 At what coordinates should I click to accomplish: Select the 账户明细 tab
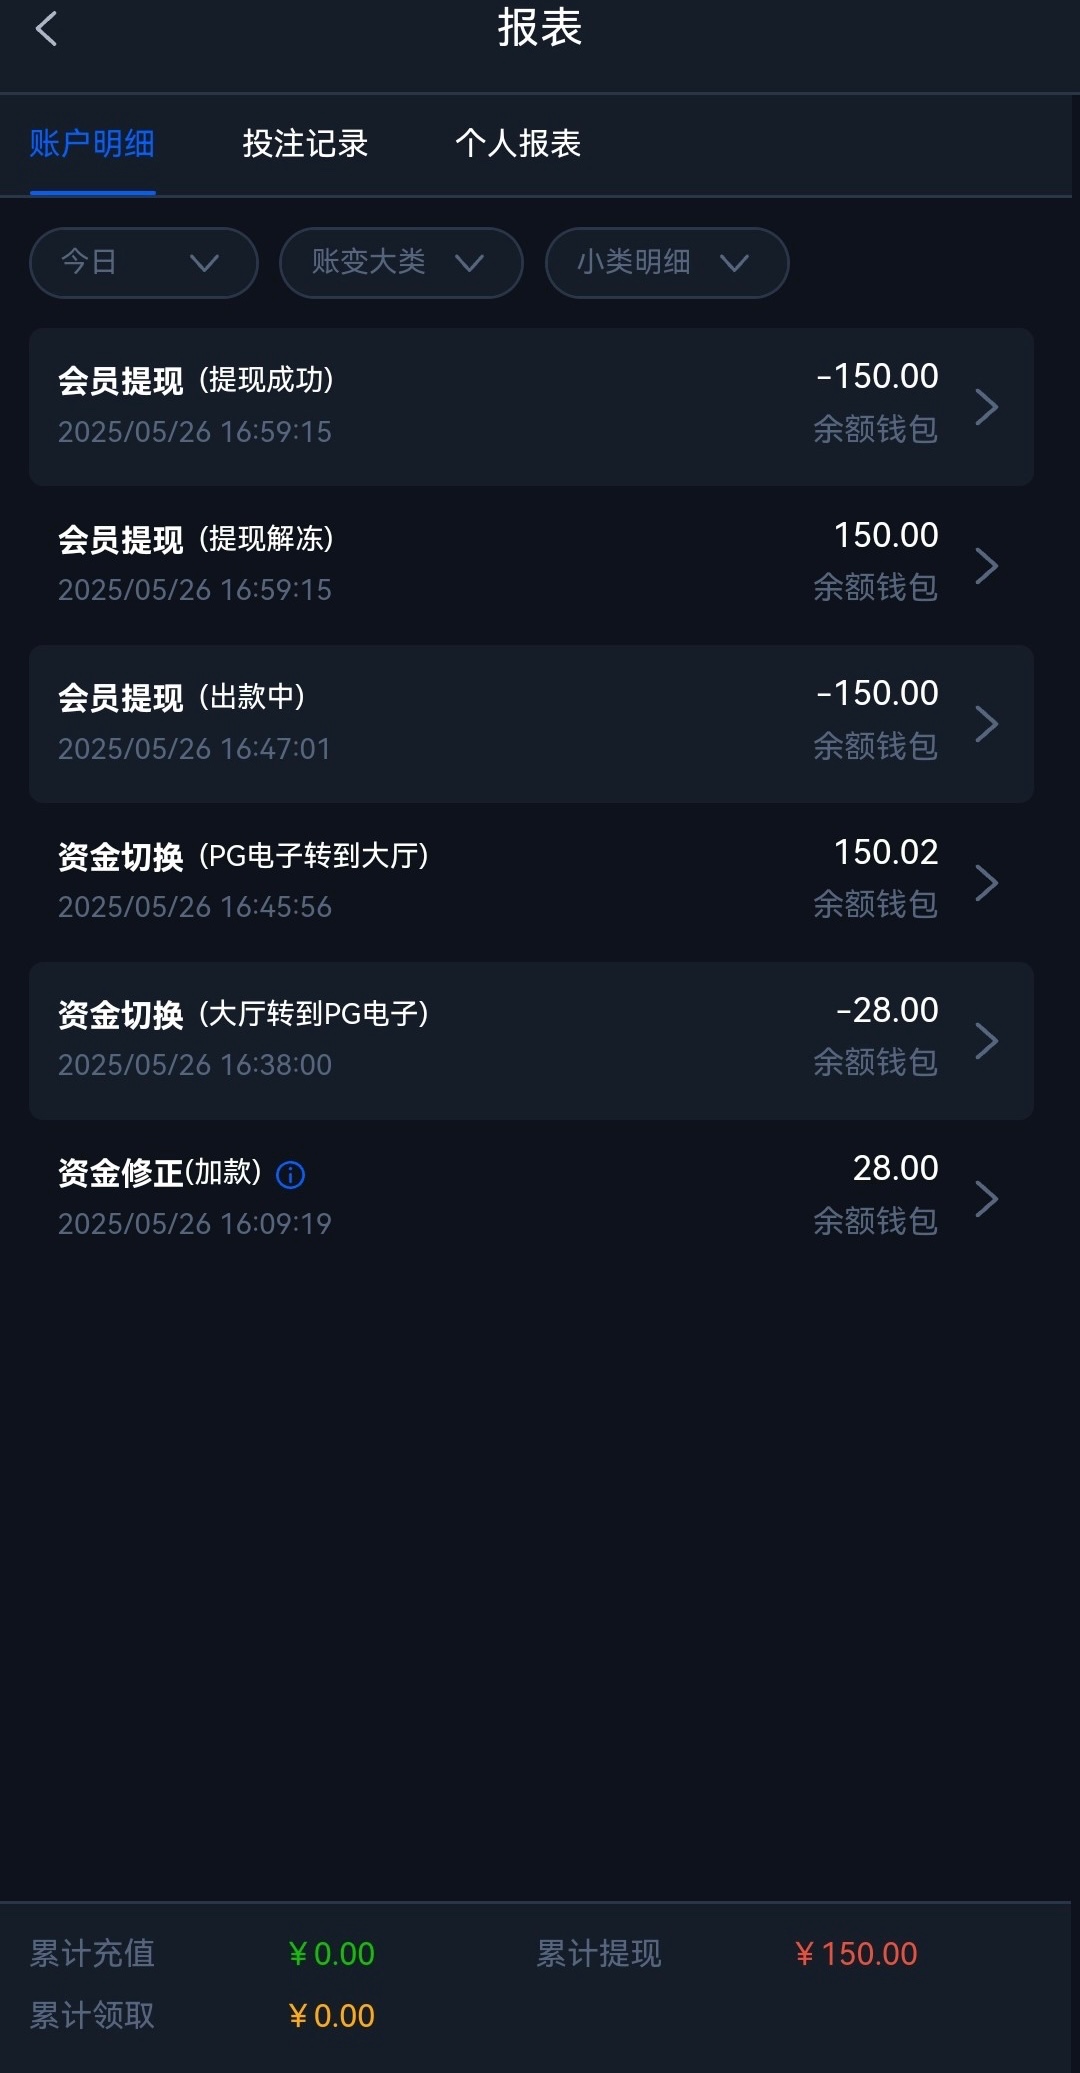point(92,144)
